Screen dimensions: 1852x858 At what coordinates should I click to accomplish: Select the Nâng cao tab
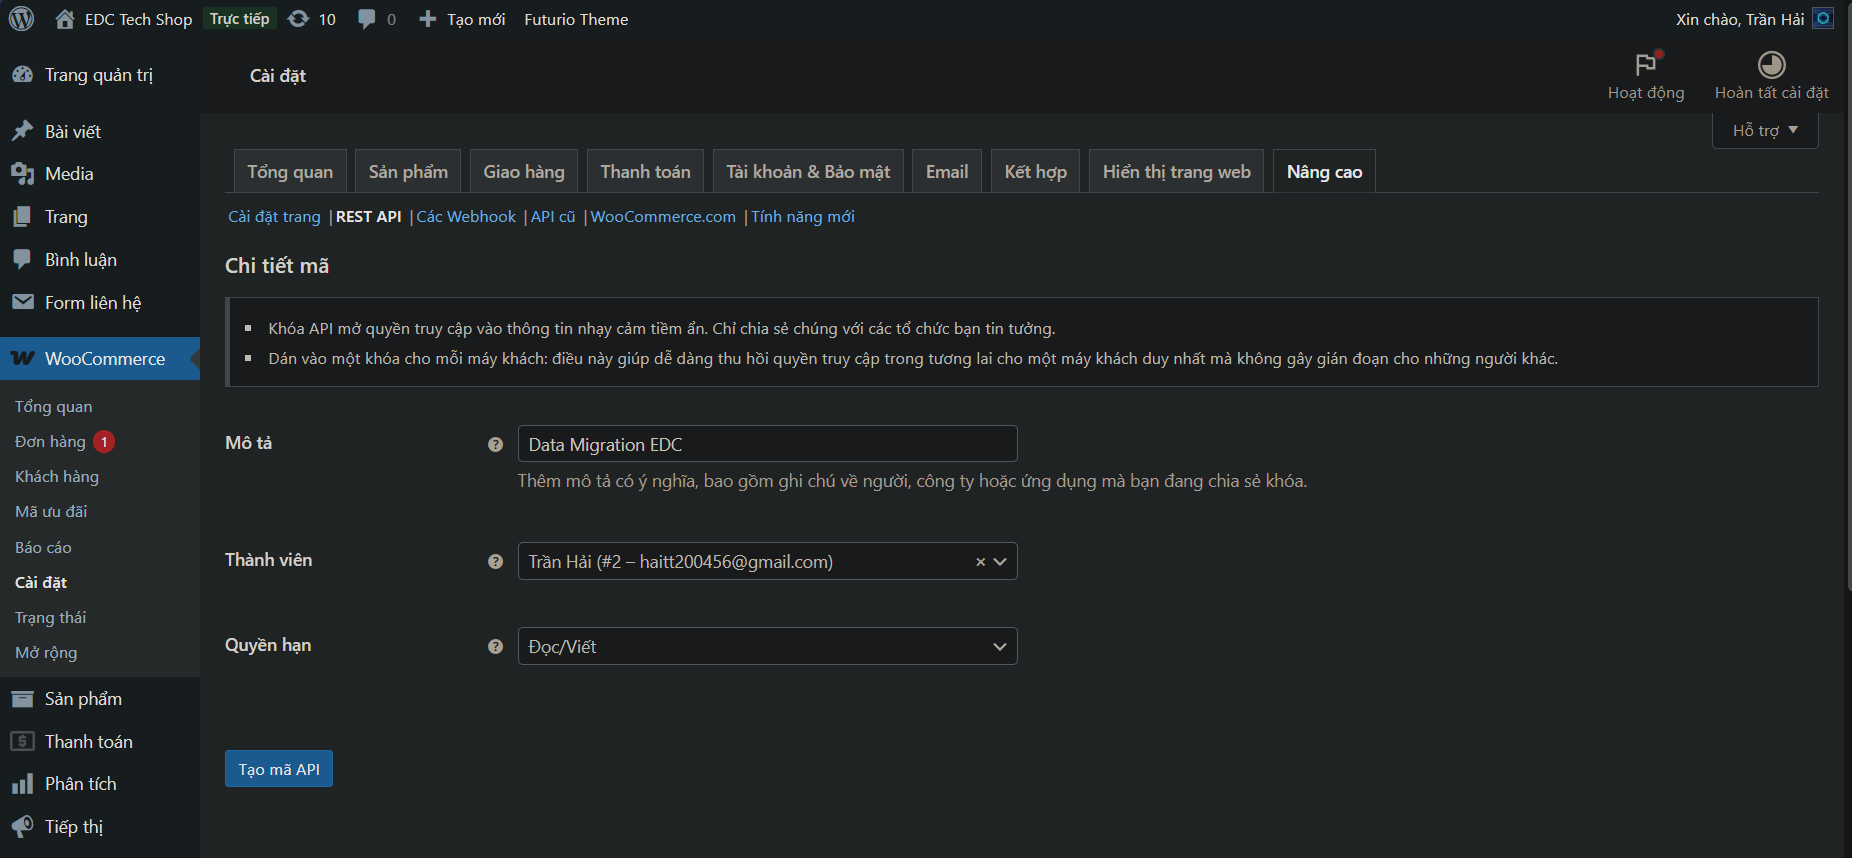1324,171
